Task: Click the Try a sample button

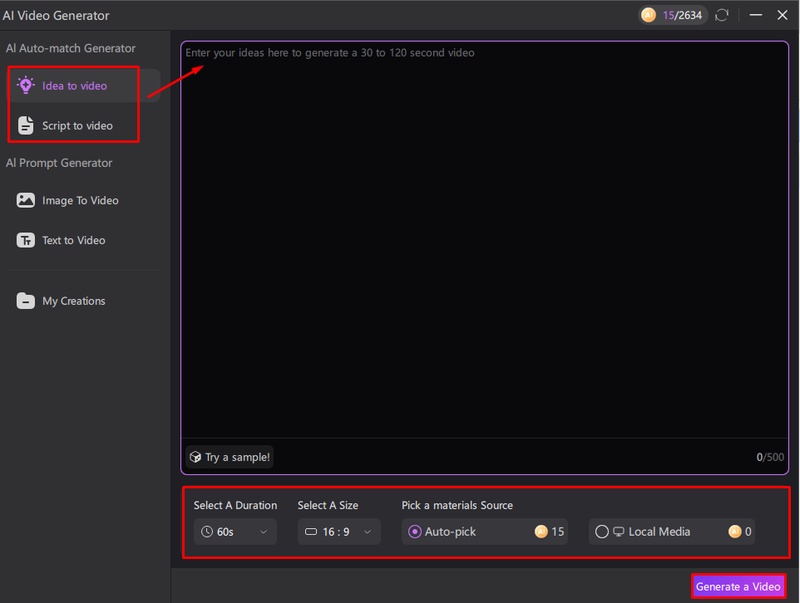Action: (x=228, y=457)
